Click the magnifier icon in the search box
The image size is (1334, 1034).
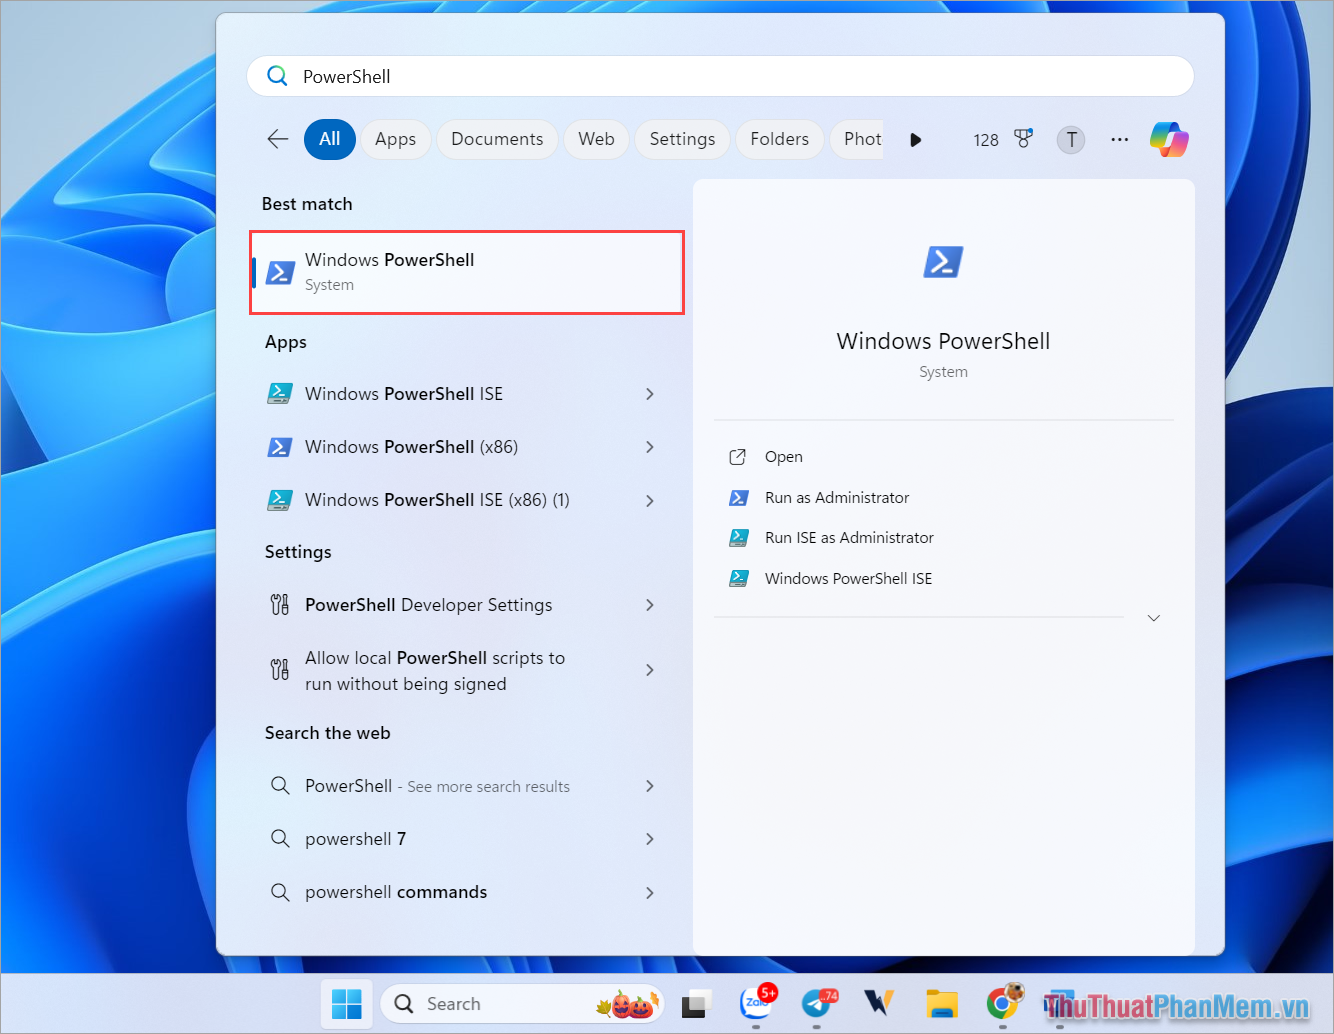tap(277, 76)
